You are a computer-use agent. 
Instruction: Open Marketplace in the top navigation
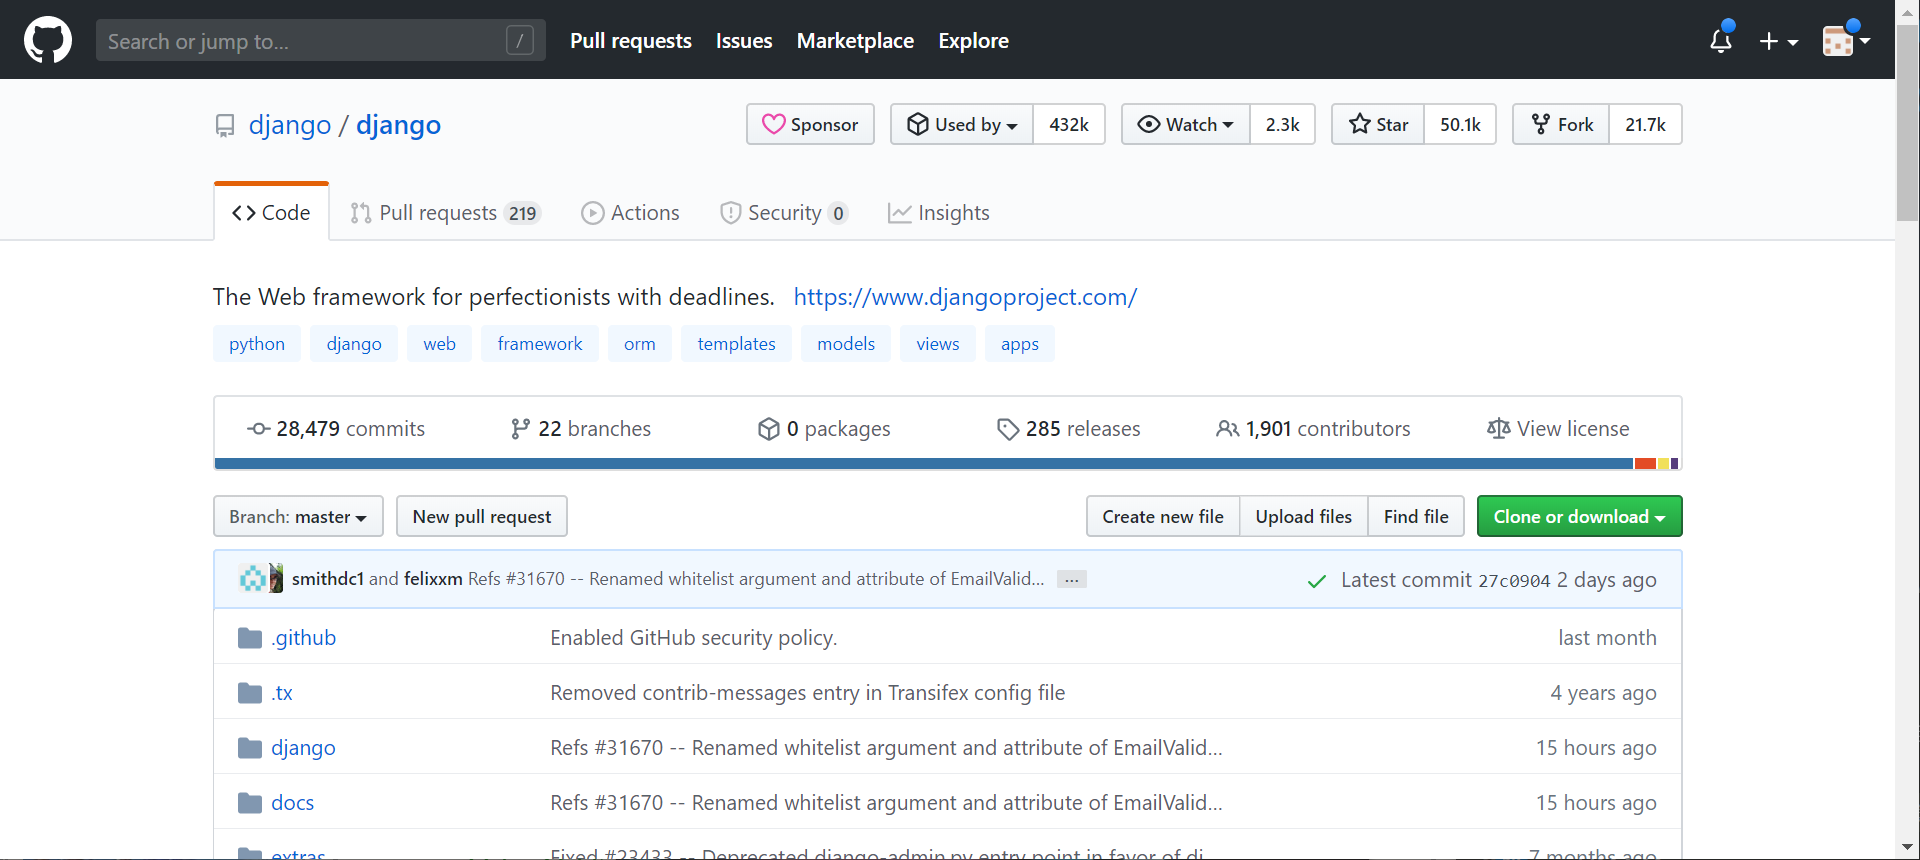pyautogui.click(x=855, y=41)
